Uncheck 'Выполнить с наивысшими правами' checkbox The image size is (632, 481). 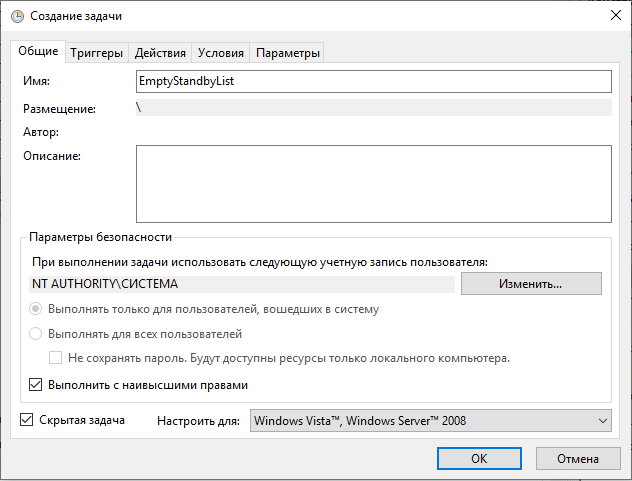(37, 384)
